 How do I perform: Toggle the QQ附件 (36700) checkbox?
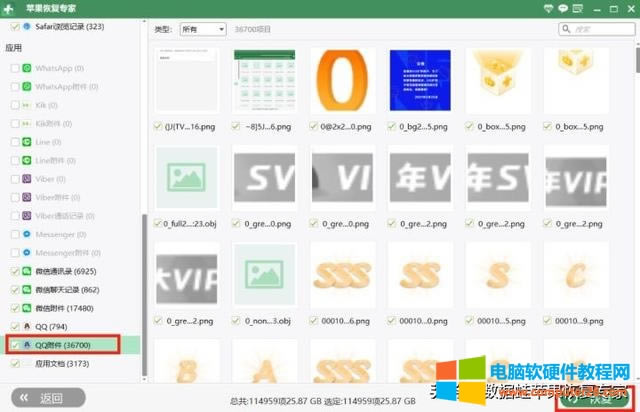(13, 344)
